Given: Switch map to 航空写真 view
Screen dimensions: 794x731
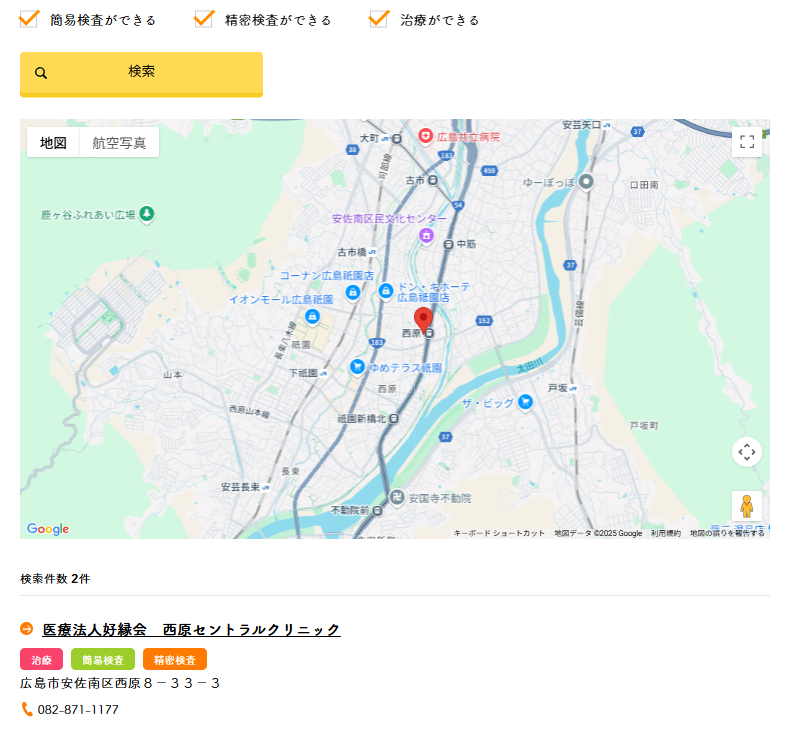Looking at the screenshot, I should tap(119, 143).
